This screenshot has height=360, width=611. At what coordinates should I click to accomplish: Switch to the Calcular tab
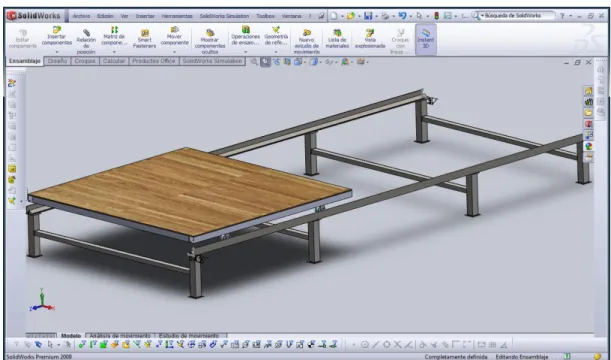coord(114,61)
